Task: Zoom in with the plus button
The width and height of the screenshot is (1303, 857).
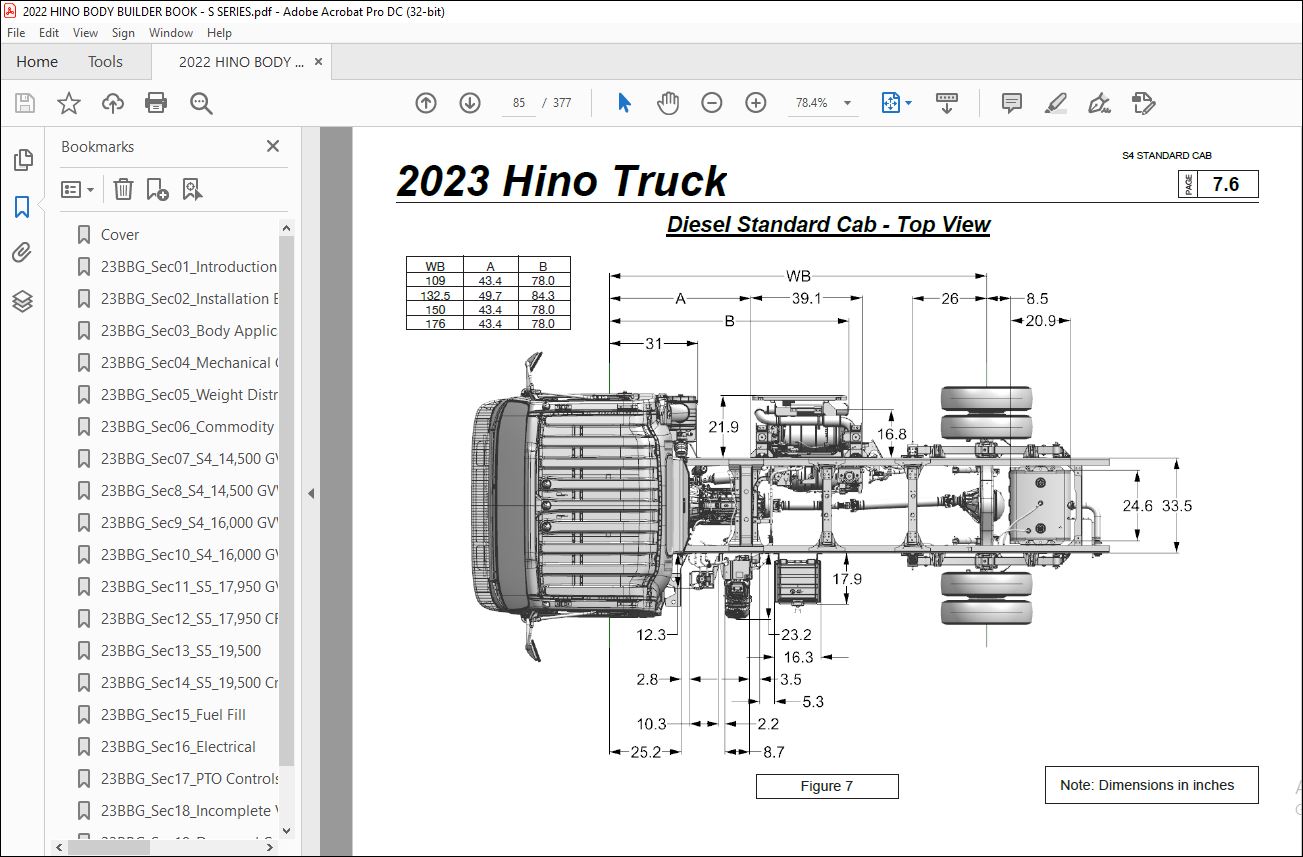Action: tap(756, 103)
